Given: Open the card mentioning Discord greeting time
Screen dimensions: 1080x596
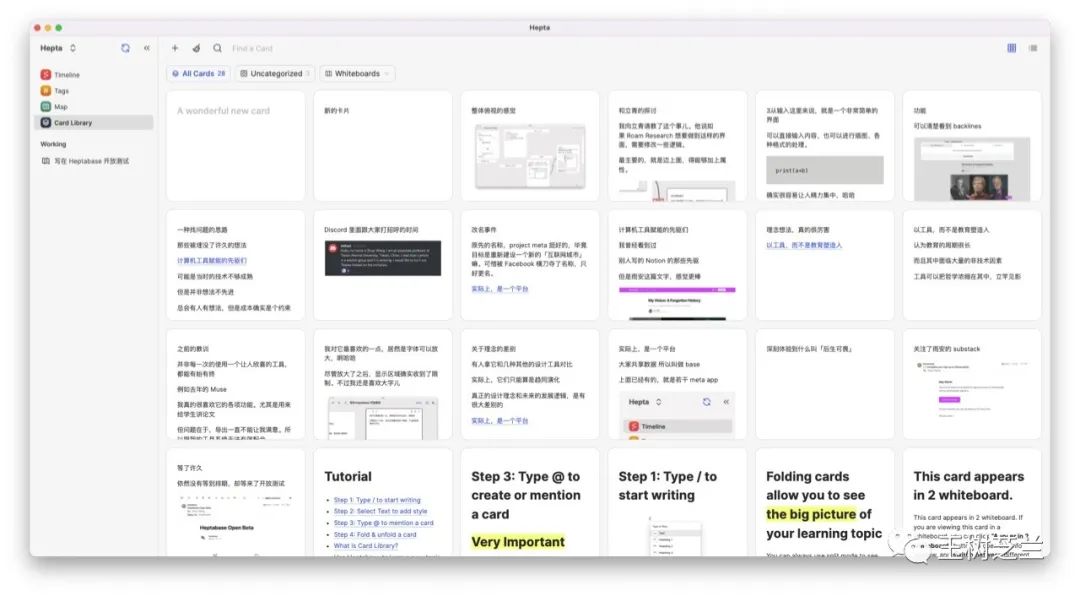Looking at the screenshot, I should (383, 265).
